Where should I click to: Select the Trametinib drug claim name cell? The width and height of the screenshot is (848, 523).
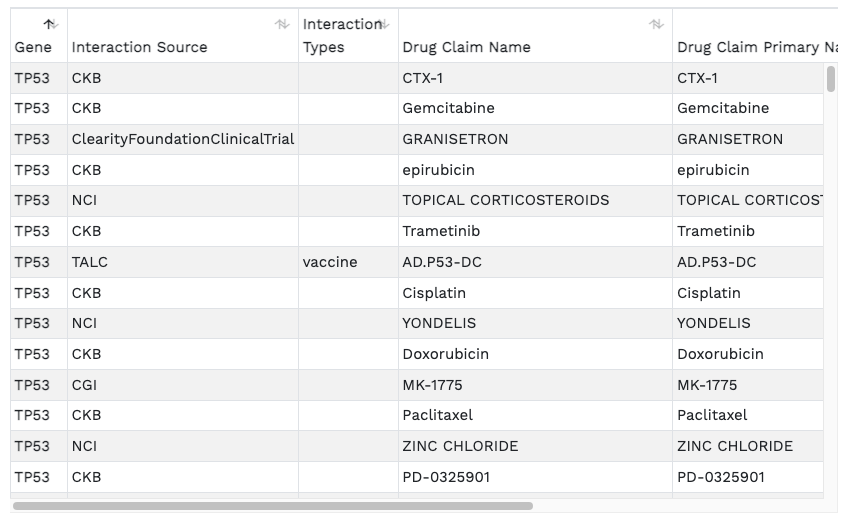tap(440, 231)
